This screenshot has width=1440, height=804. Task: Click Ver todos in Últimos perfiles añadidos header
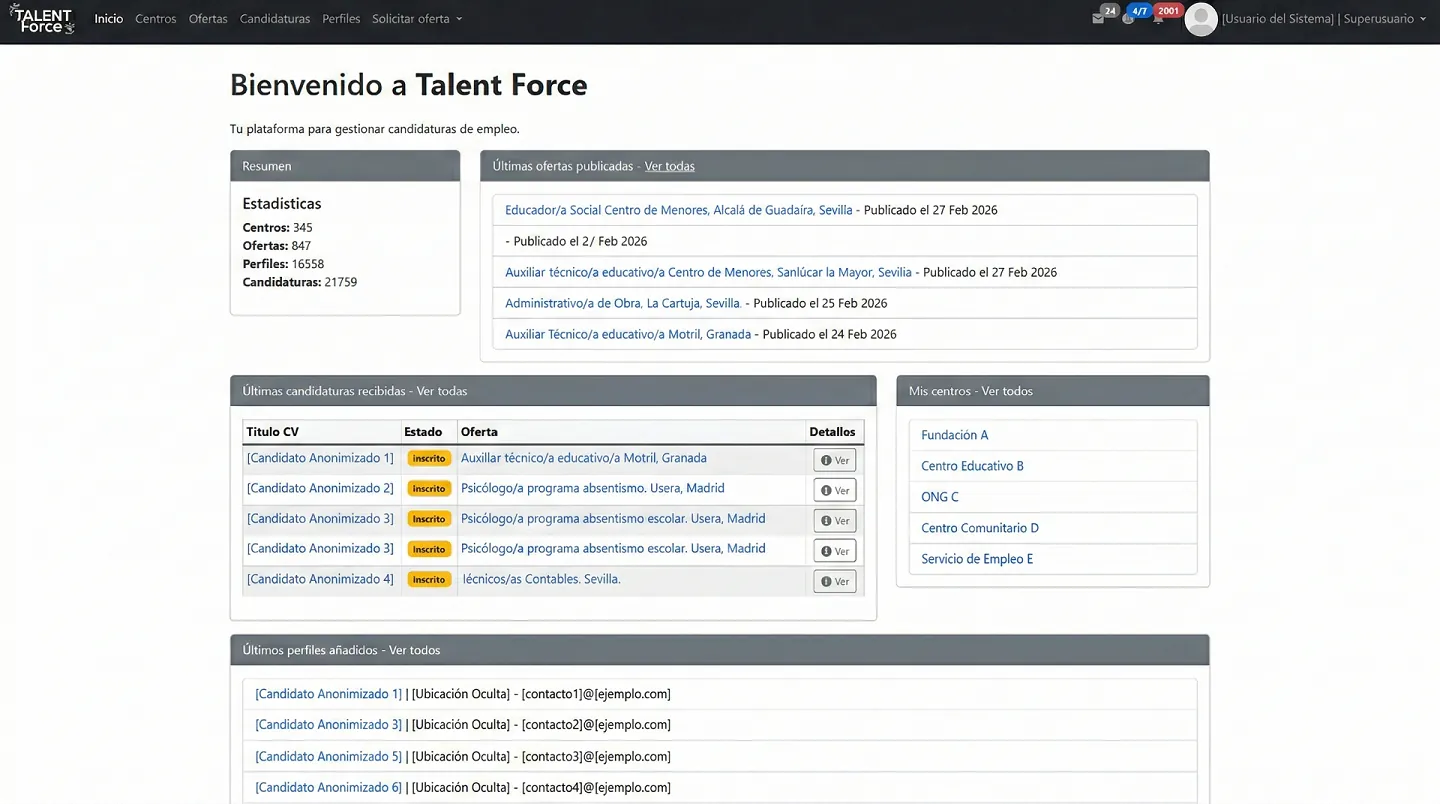[x=415, y=650]
